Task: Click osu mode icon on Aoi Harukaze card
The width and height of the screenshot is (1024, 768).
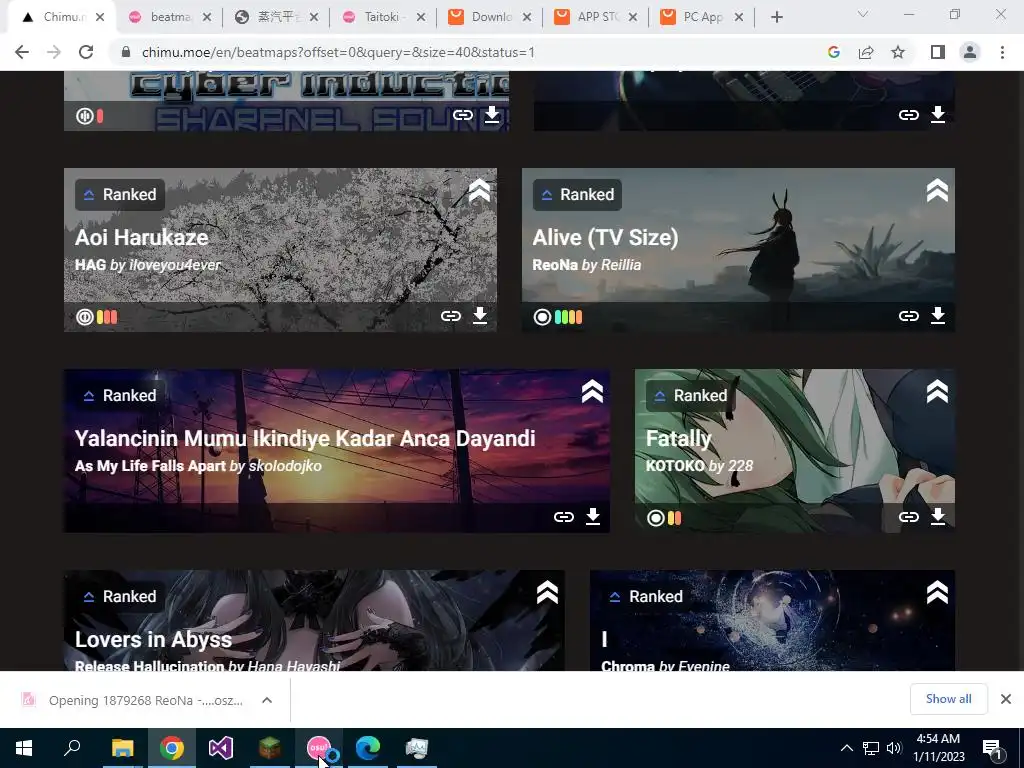Action: 85,317
